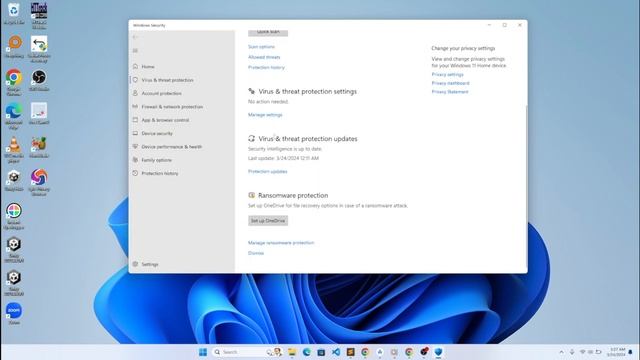The image size is (640, 360).
Task: Open Privacy Statement link
Action: pyautogui.click(x=450, y=92)
